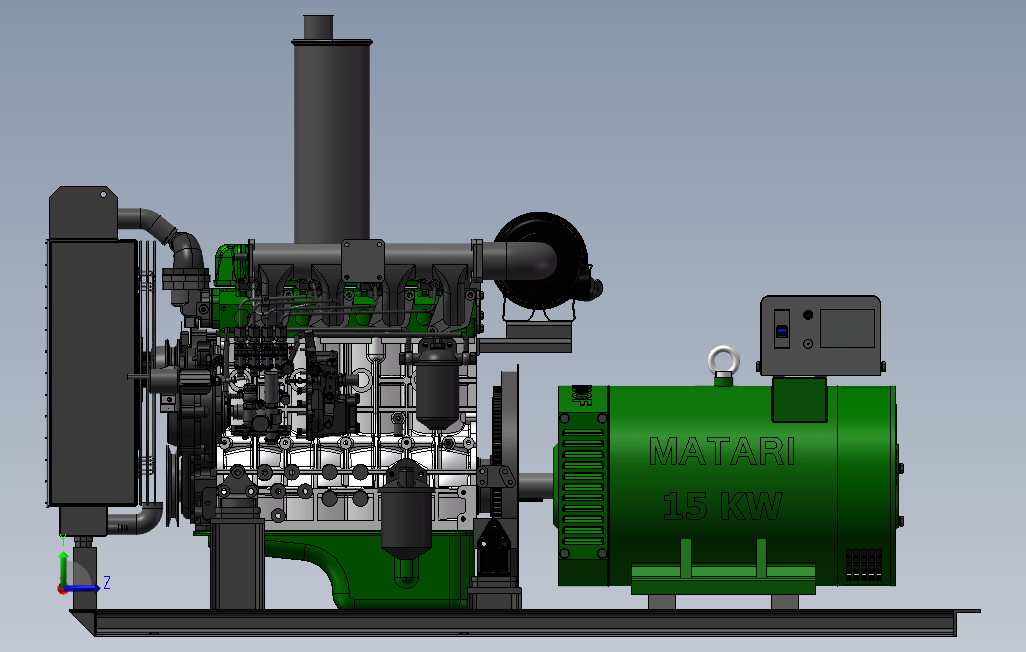1026x652 pixels.
Task: Select the control panel box
Action: 821,336
